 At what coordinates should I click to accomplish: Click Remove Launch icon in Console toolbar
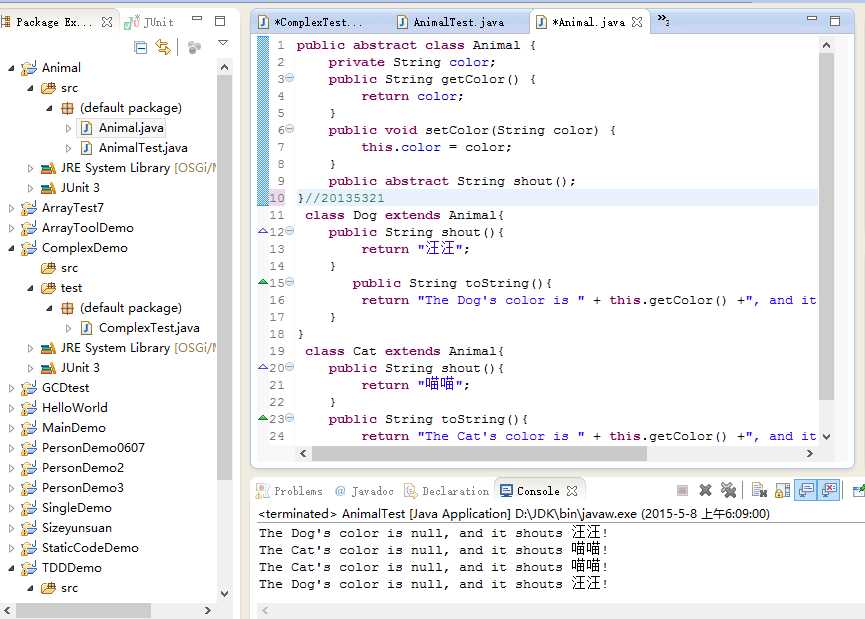point(705,490)
